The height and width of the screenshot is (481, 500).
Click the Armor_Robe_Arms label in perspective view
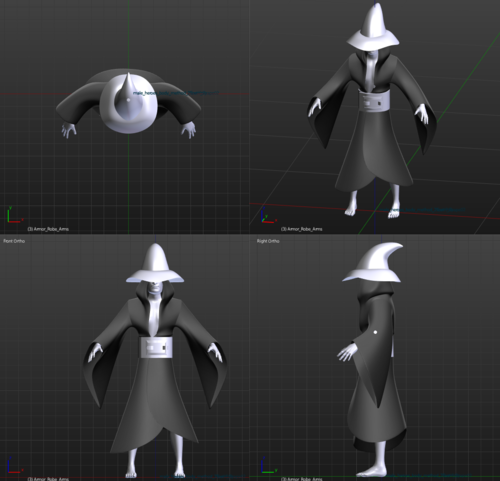[x=302, y=229]
